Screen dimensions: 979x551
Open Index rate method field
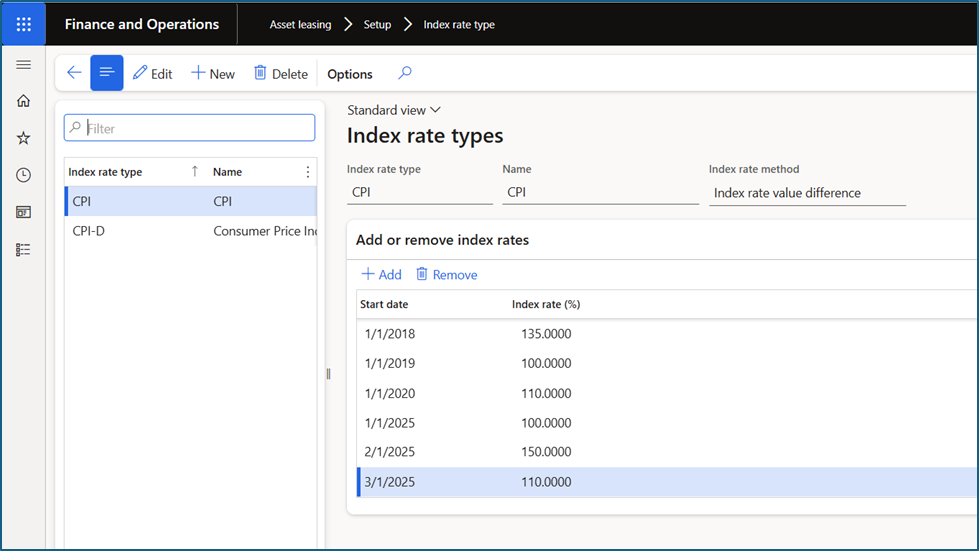[x=806, y=193]
